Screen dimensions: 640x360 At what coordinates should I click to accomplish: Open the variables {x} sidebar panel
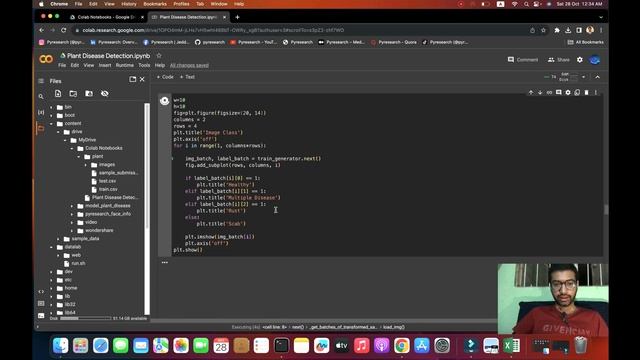(x=41, y=112)
